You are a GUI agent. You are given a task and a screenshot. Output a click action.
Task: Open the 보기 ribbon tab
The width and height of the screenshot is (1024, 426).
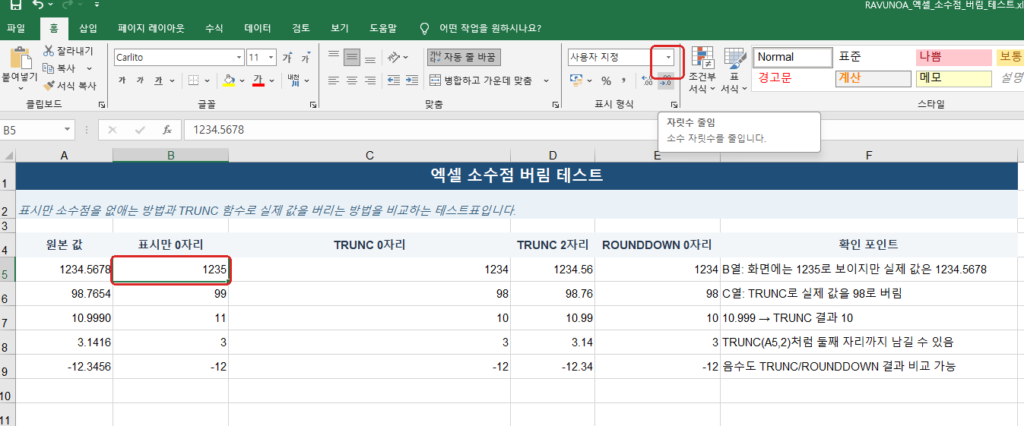(339, 29)
